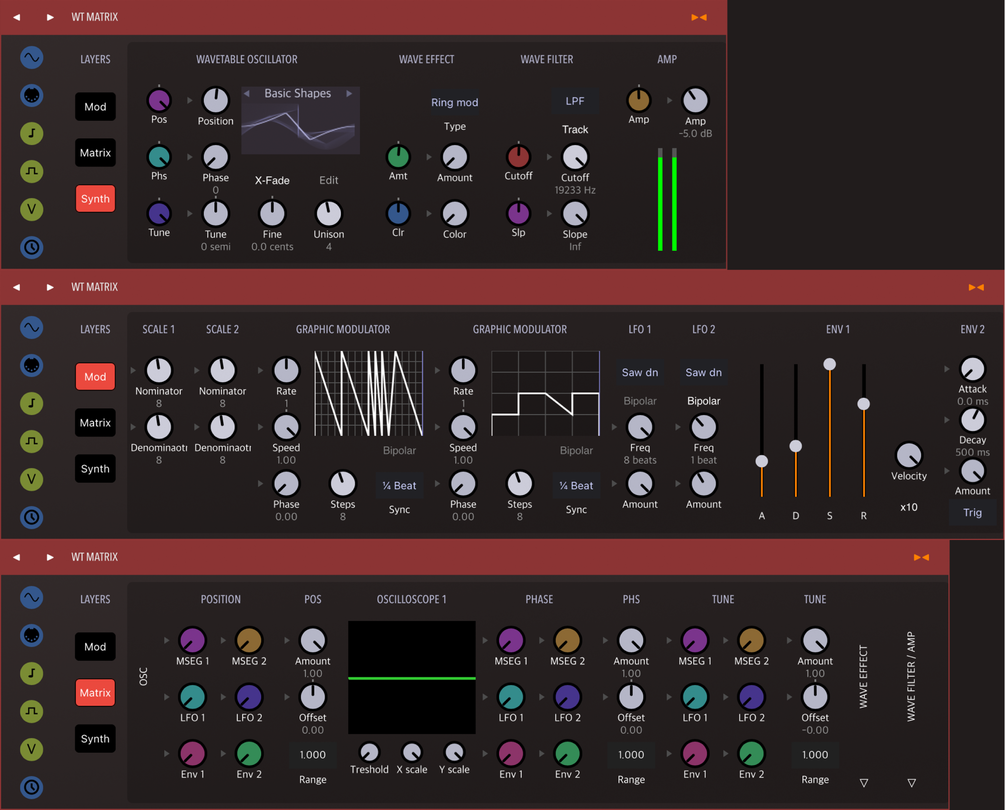
Task: Click Edit to open the wavetable editor
Action: (x=329, y=180)
